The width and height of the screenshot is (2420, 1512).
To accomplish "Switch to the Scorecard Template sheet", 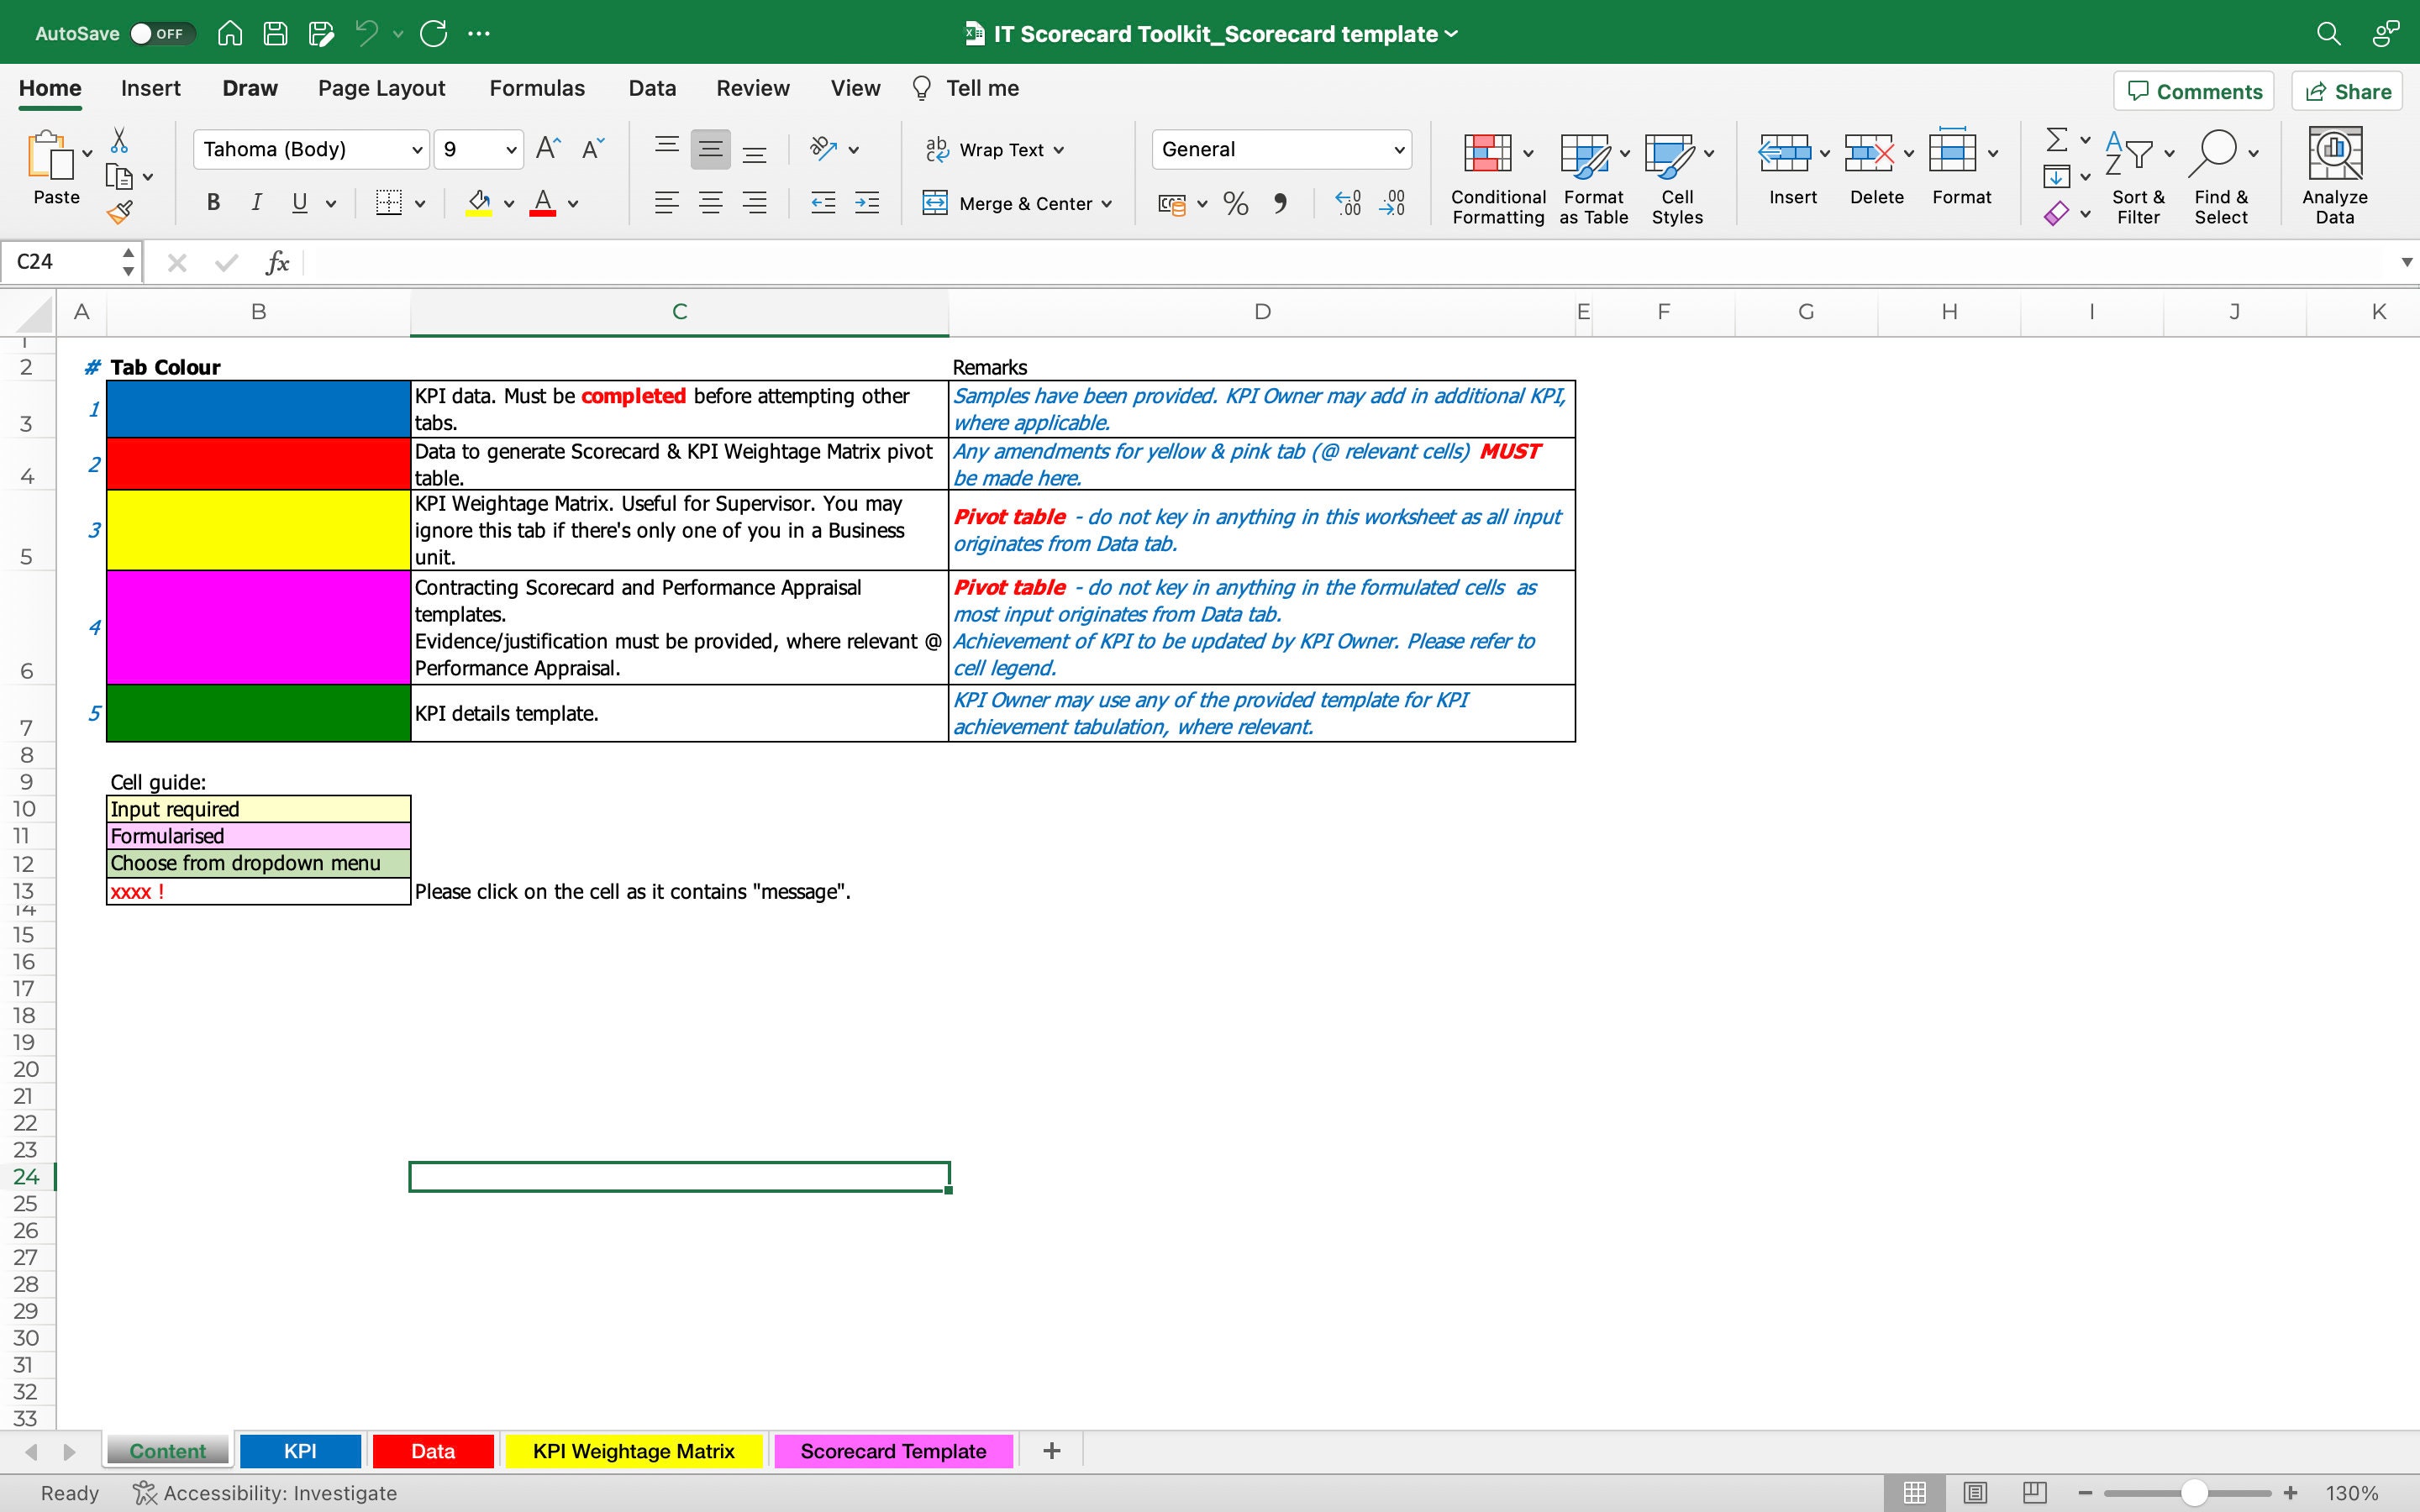I will pyautogui.click(x=893, y=1451).
